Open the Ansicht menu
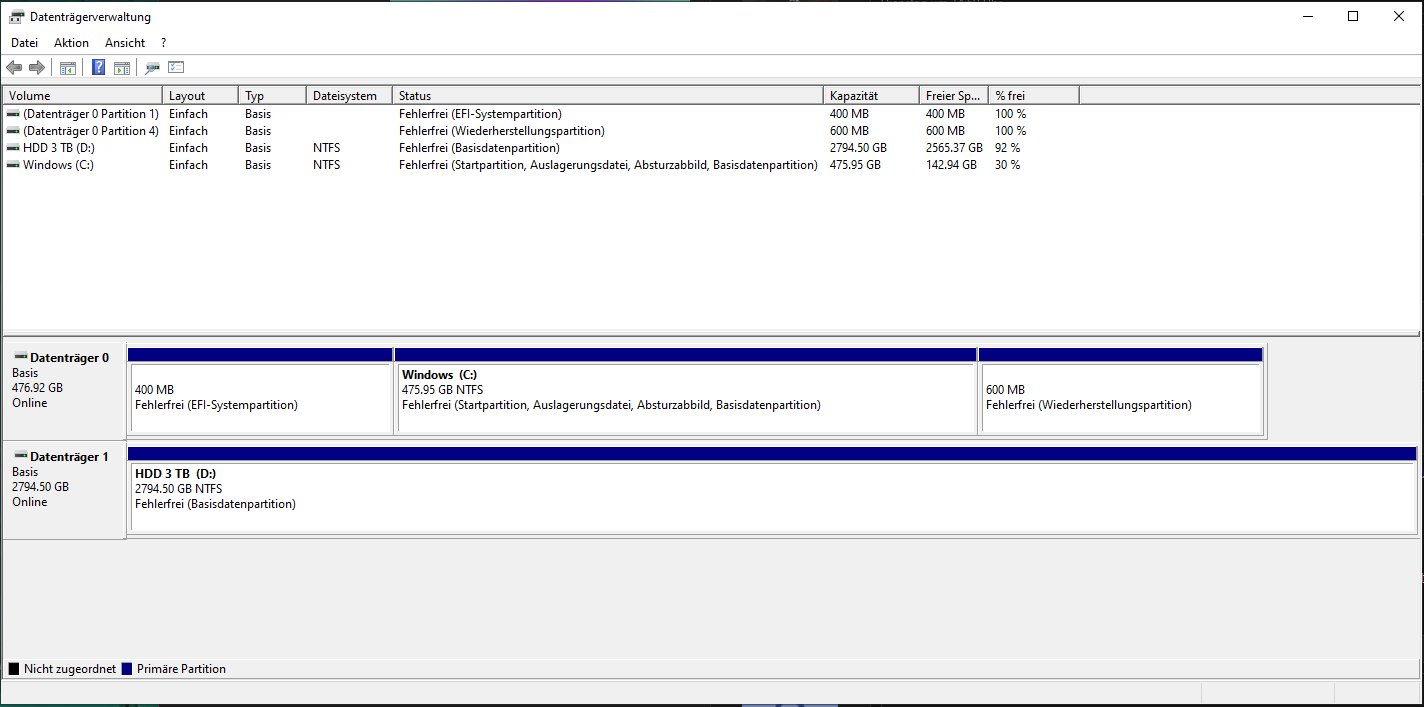1424x707 pixels. pyautogui.click(x=124, y=42)
